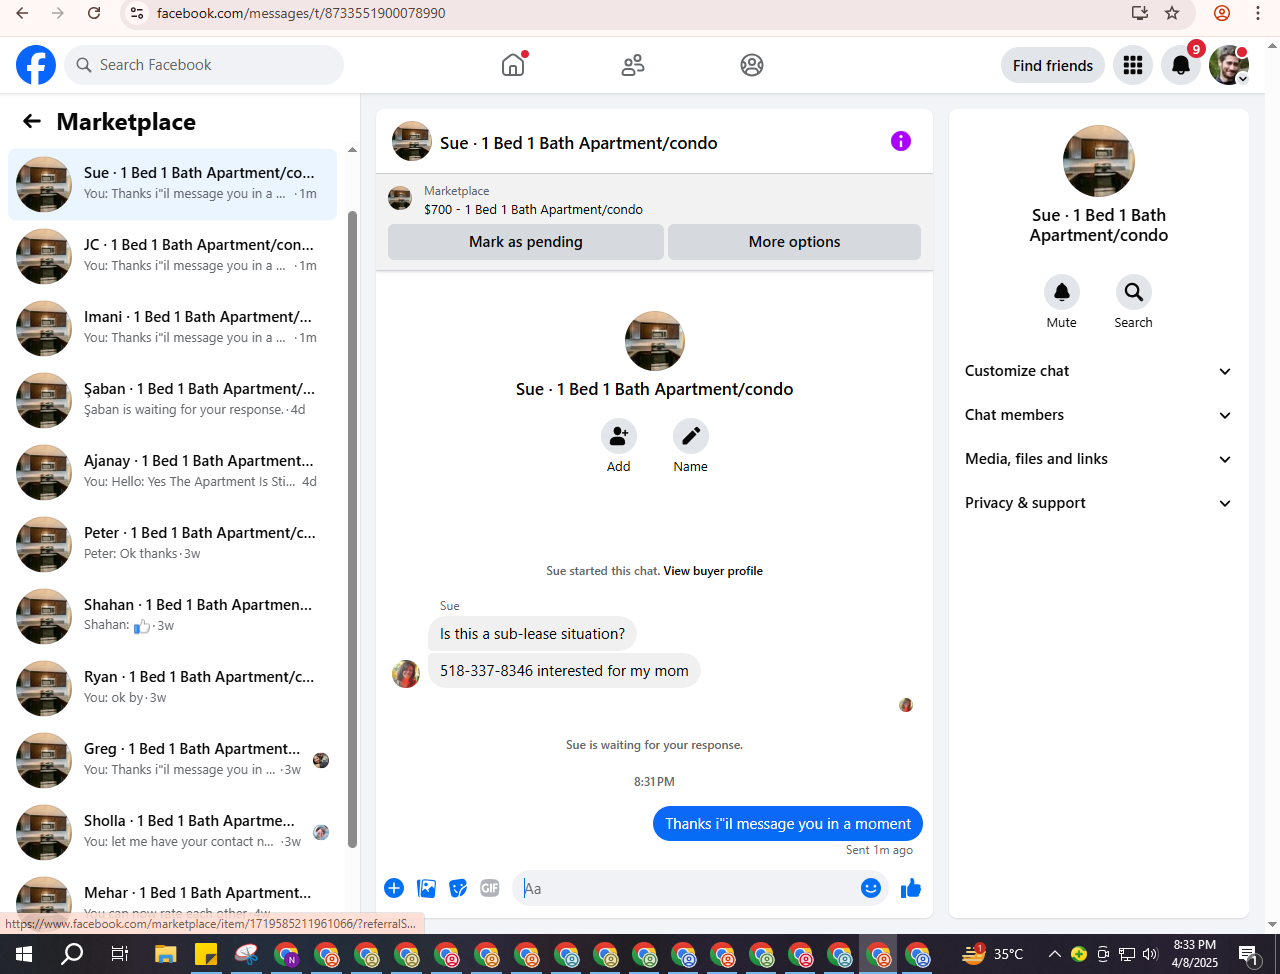Open the Chrome three-dot menu
Screen dimensions: 1280x974
[1258, 13]
